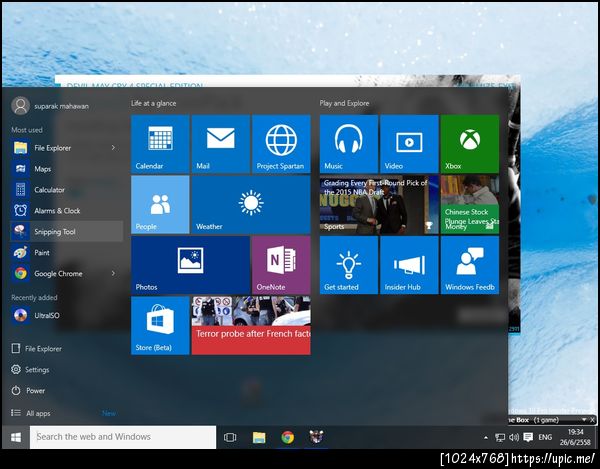600x469 pixels.
Task: Open the network icon in system tray
Action: tap(500, 438)
